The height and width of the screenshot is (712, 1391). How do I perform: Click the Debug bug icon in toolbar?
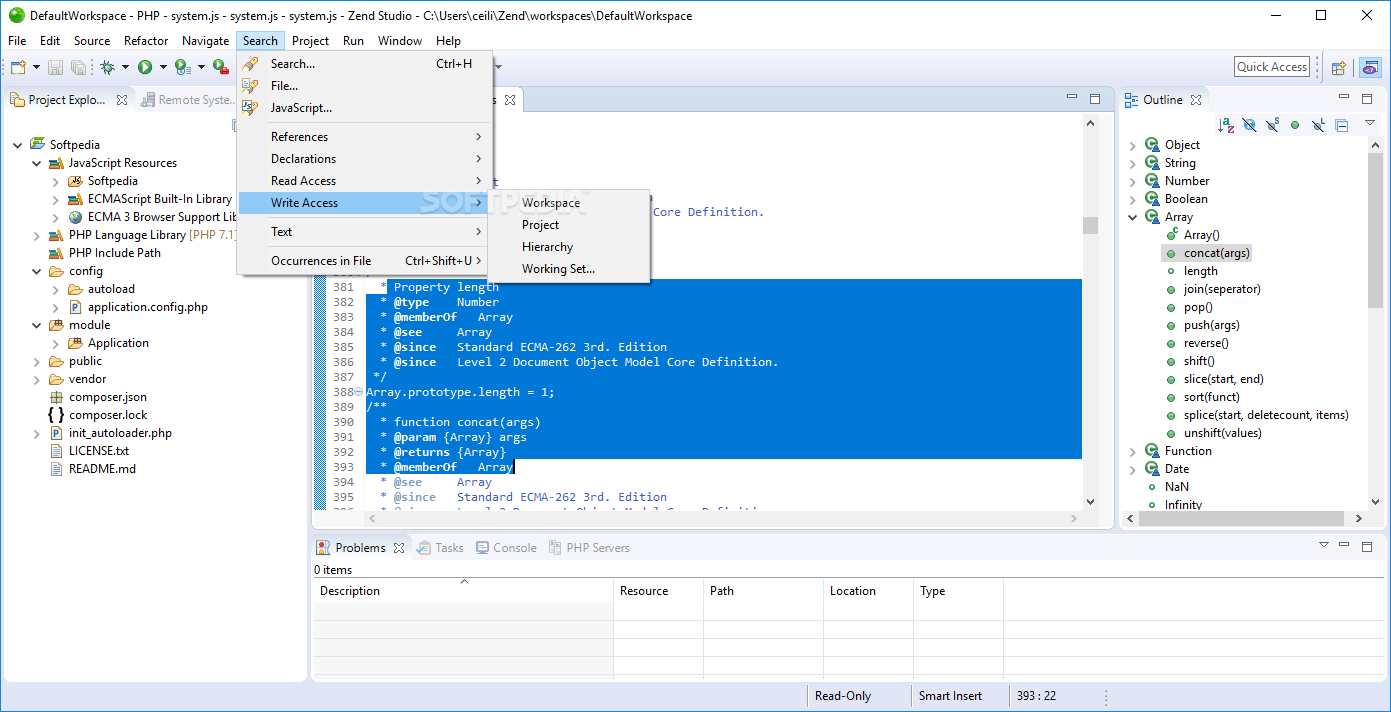pyautogui.click(x=107, y=67)
